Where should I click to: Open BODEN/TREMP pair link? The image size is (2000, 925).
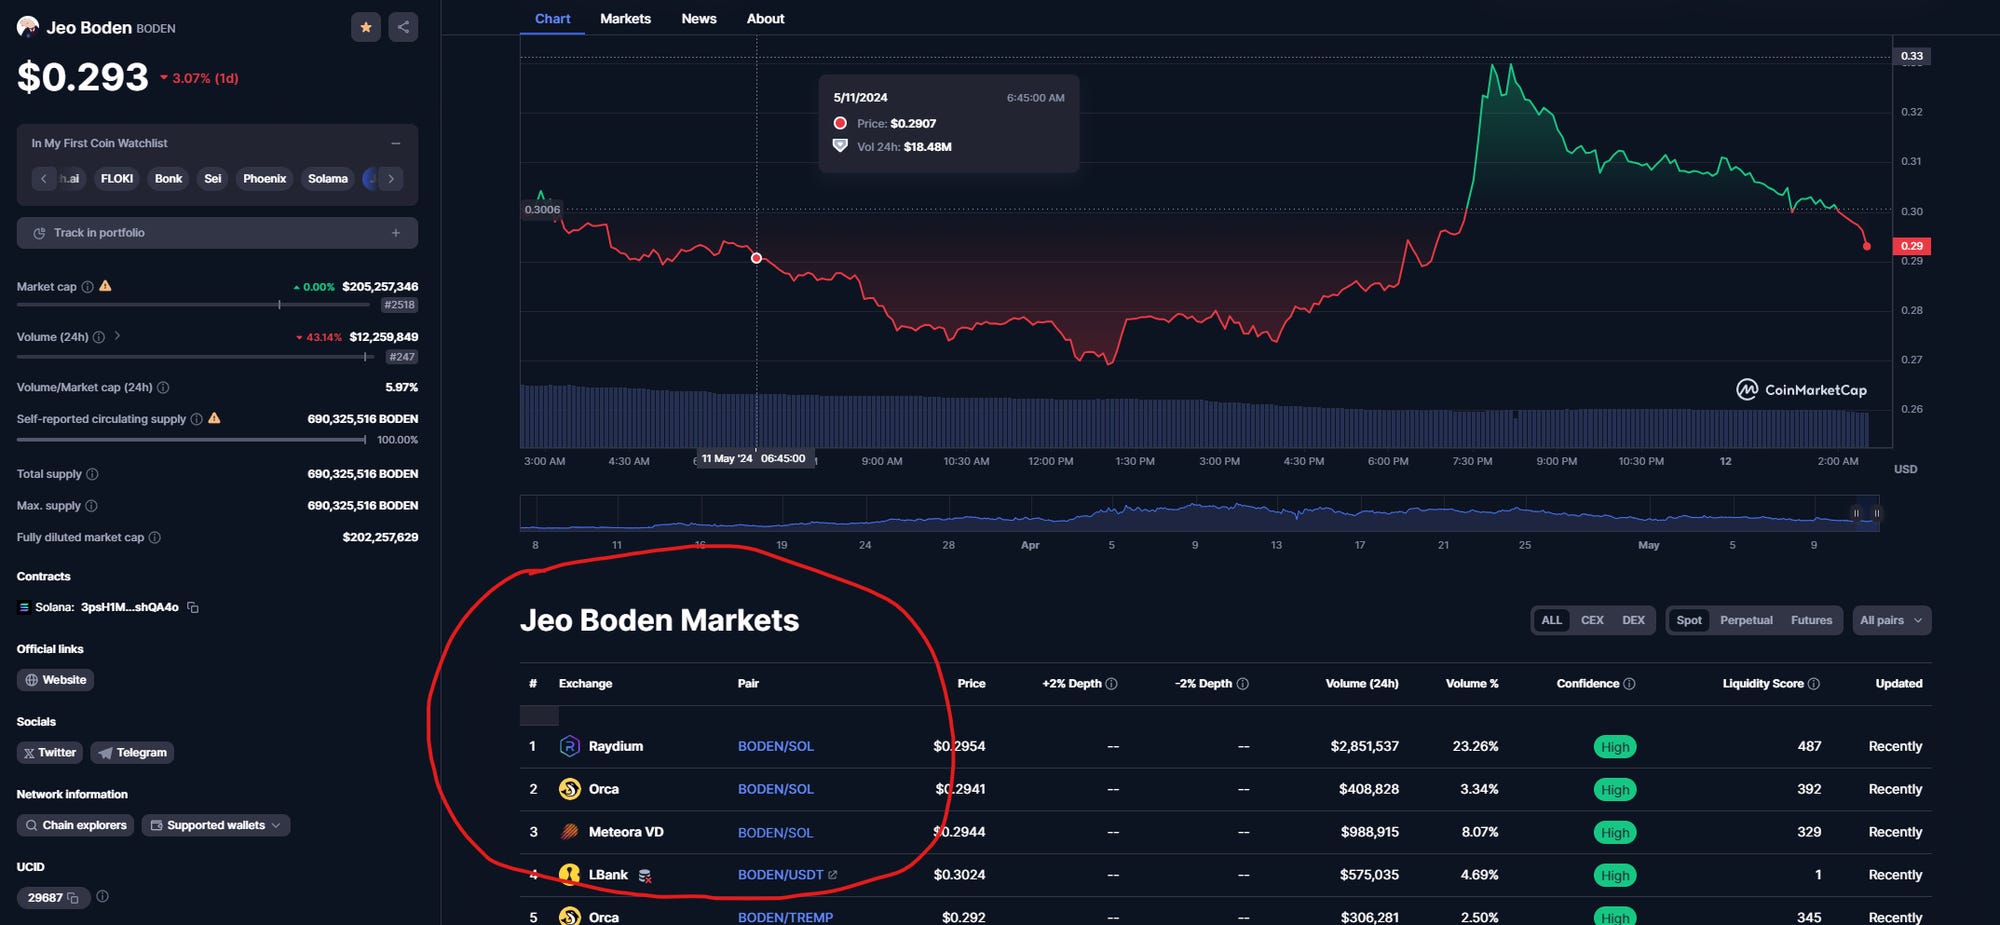[785, 917]
